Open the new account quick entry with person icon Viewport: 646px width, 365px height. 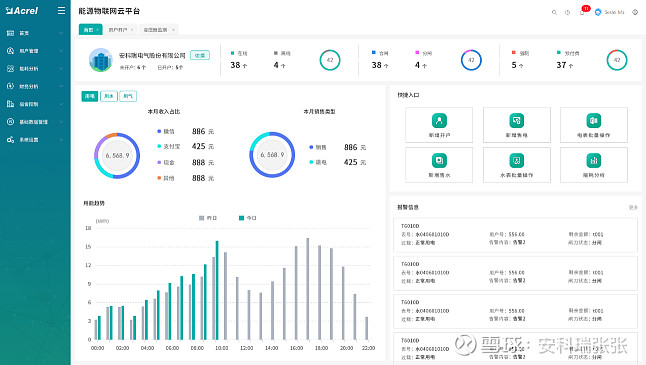point(439,125)
